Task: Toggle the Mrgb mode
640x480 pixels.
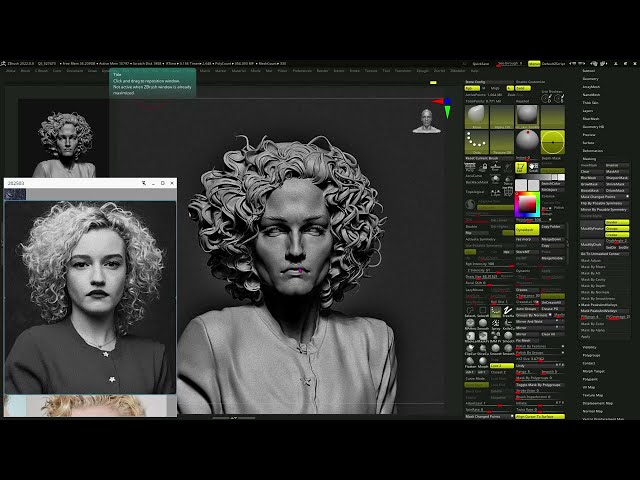Action: coord(495,88)
